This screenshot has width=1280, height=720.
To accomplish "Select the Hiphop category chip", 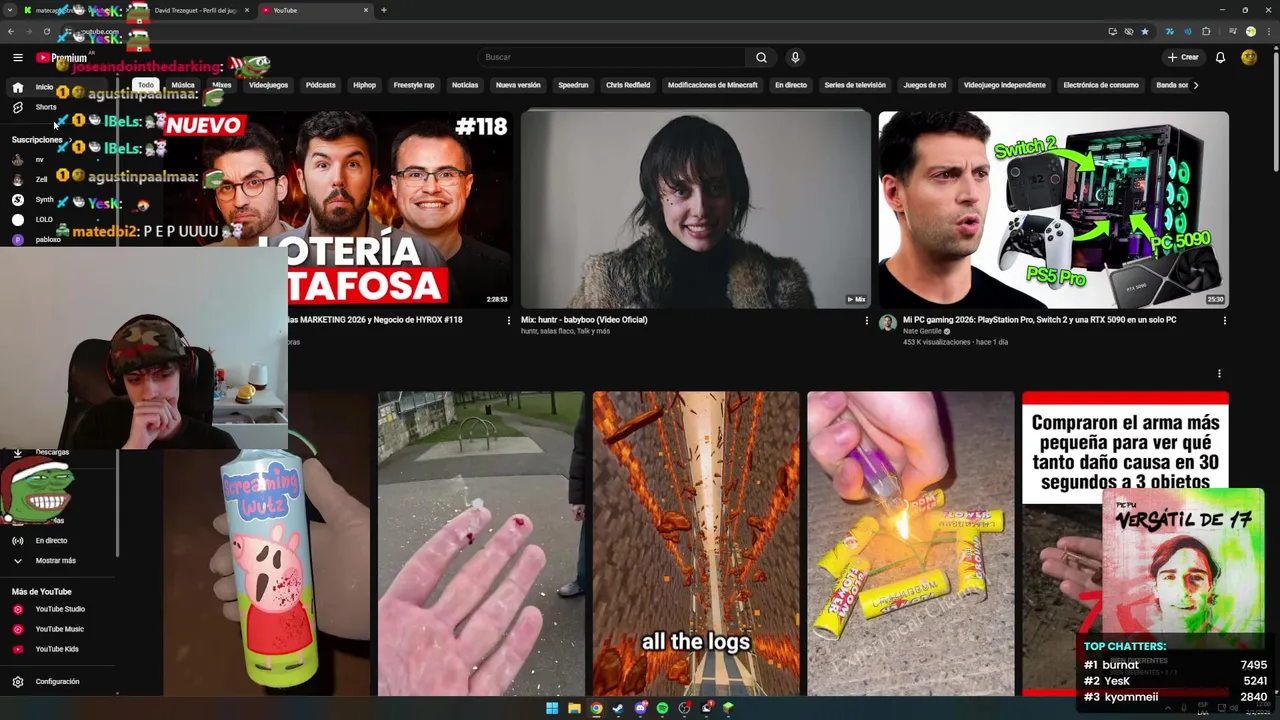I will (364, 85).
